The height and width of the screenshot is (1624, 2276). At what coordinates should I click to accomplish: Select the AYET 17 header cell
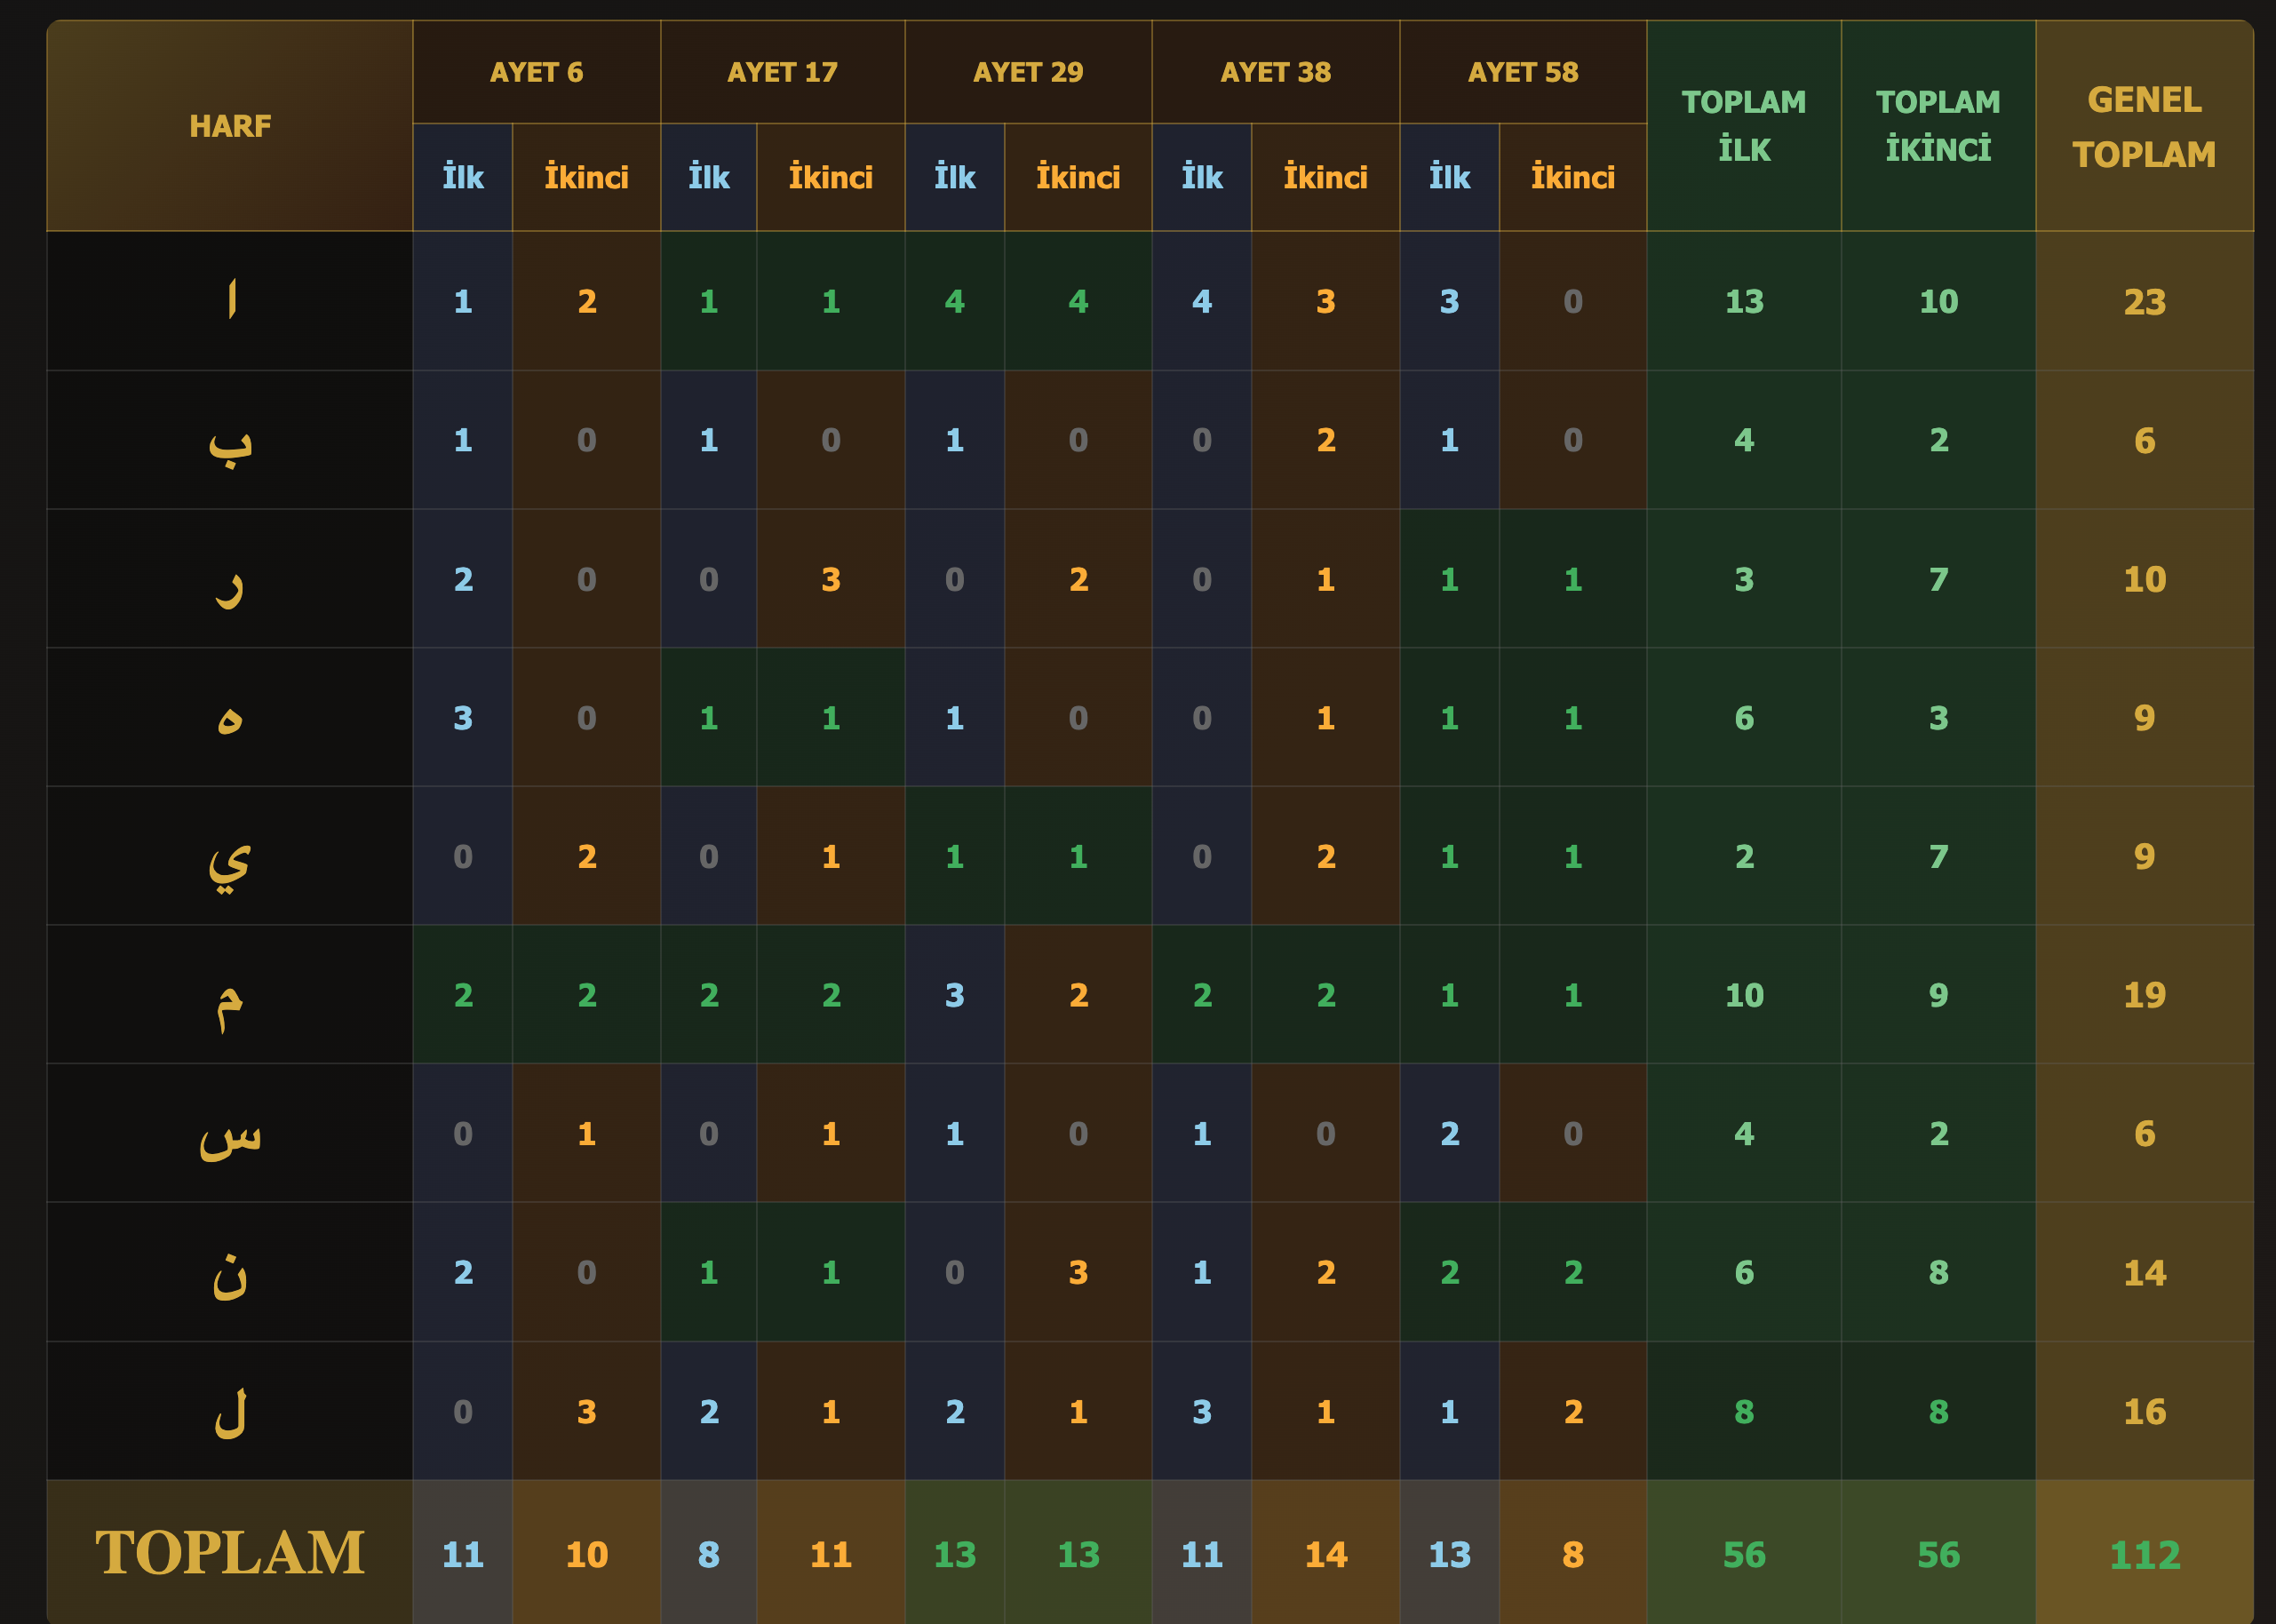[x=782, y=72]
